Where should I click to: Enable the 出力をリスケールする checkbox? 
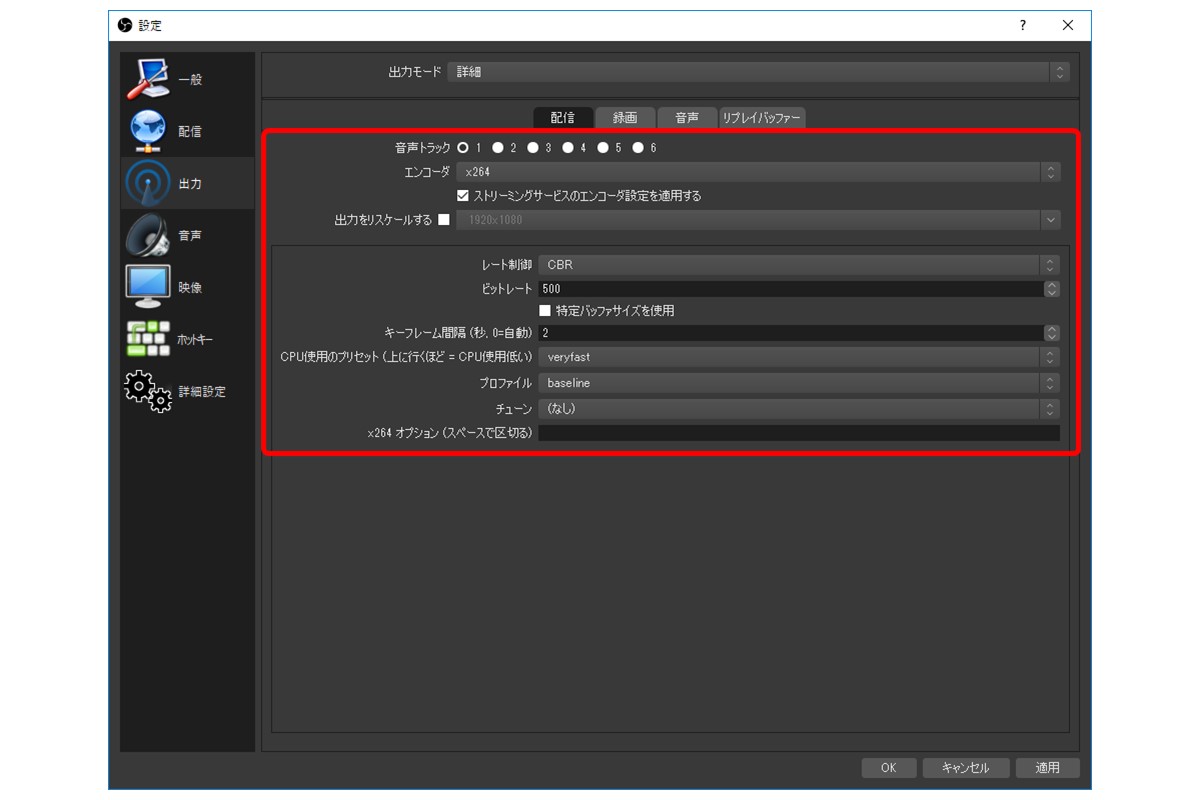[444, 220]
